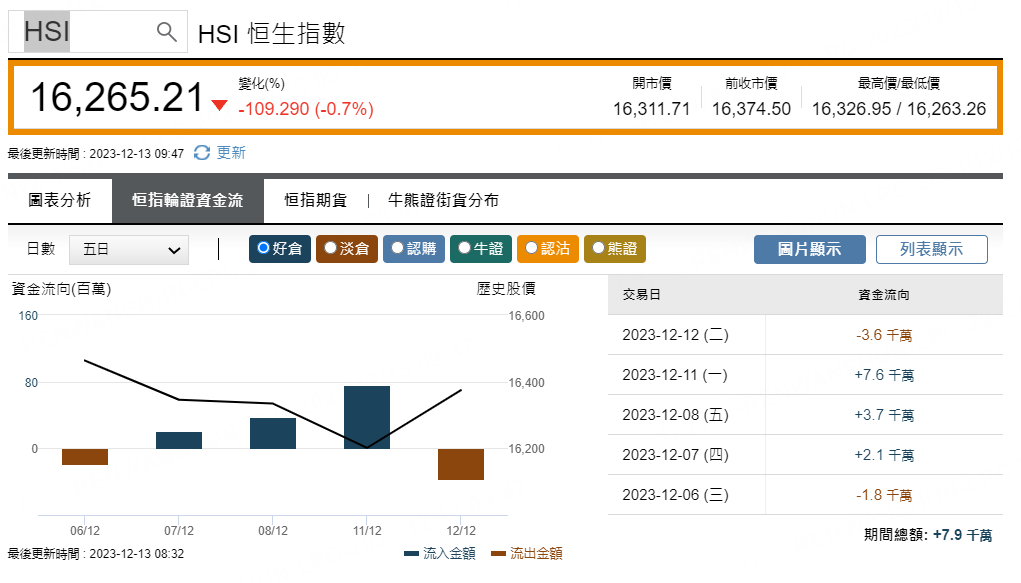Click the index price 16,265.21

pos(118,98)
